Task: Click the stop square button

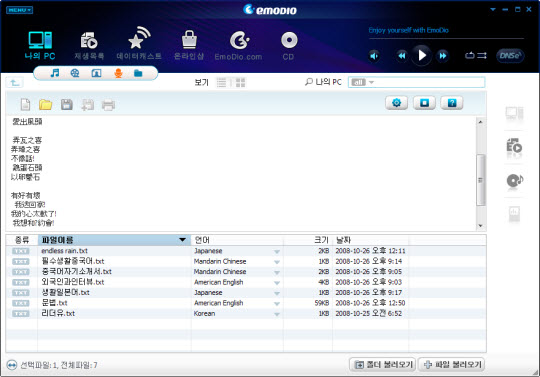Action: [424, 103]
